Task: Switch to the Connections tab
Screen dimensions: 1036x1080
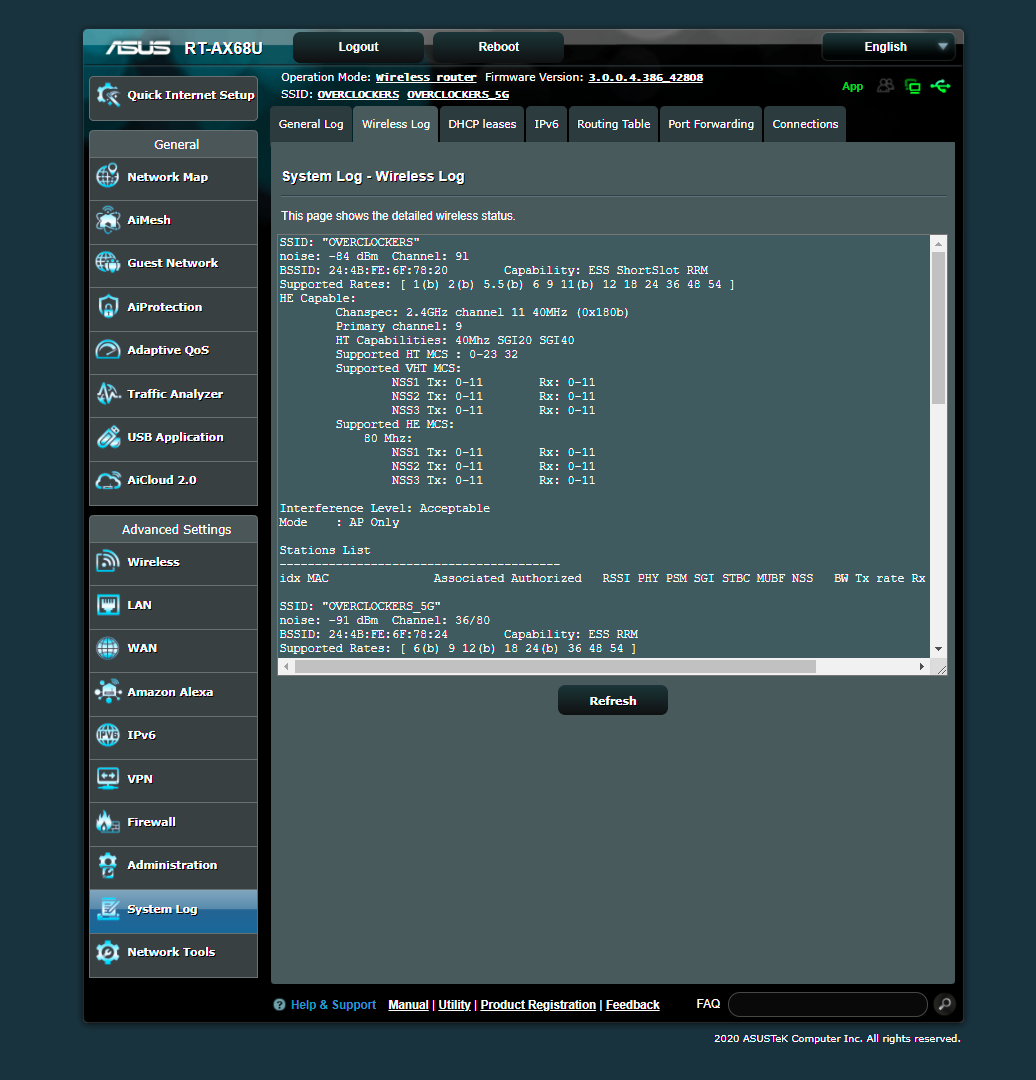Action: coord(804,123)
